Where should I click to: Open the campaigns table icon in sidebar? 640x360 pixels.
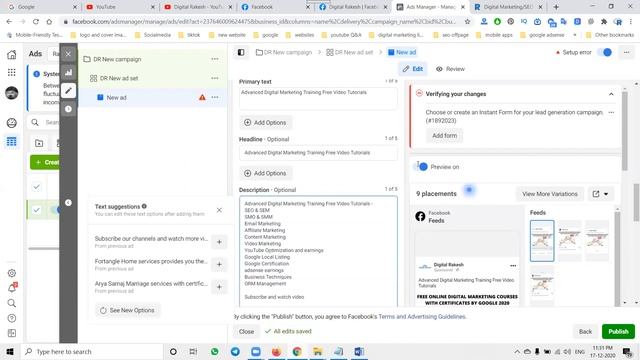pyautogui.click(x=12, y=142)
